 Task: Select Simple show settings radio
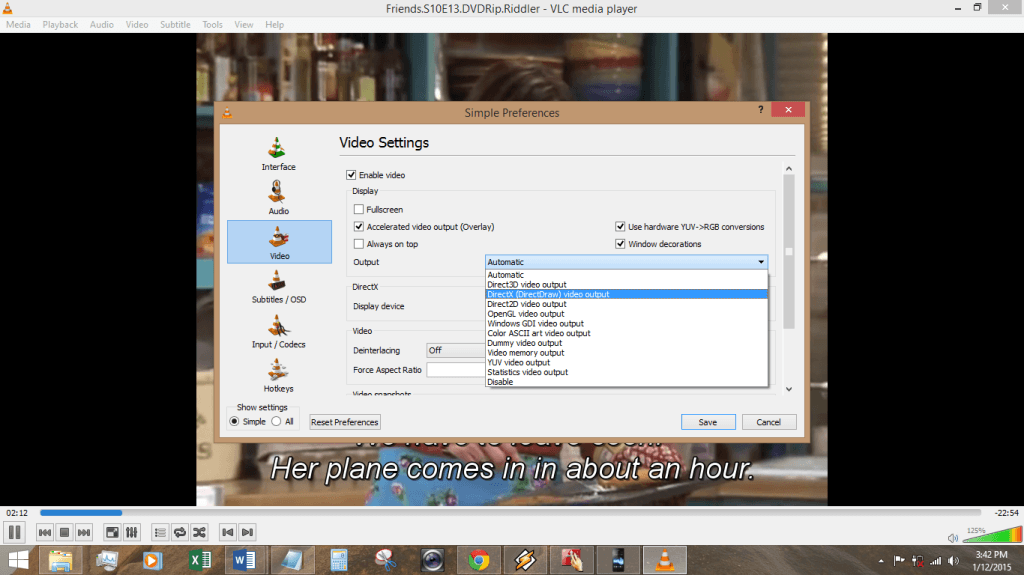click(234, 421)
